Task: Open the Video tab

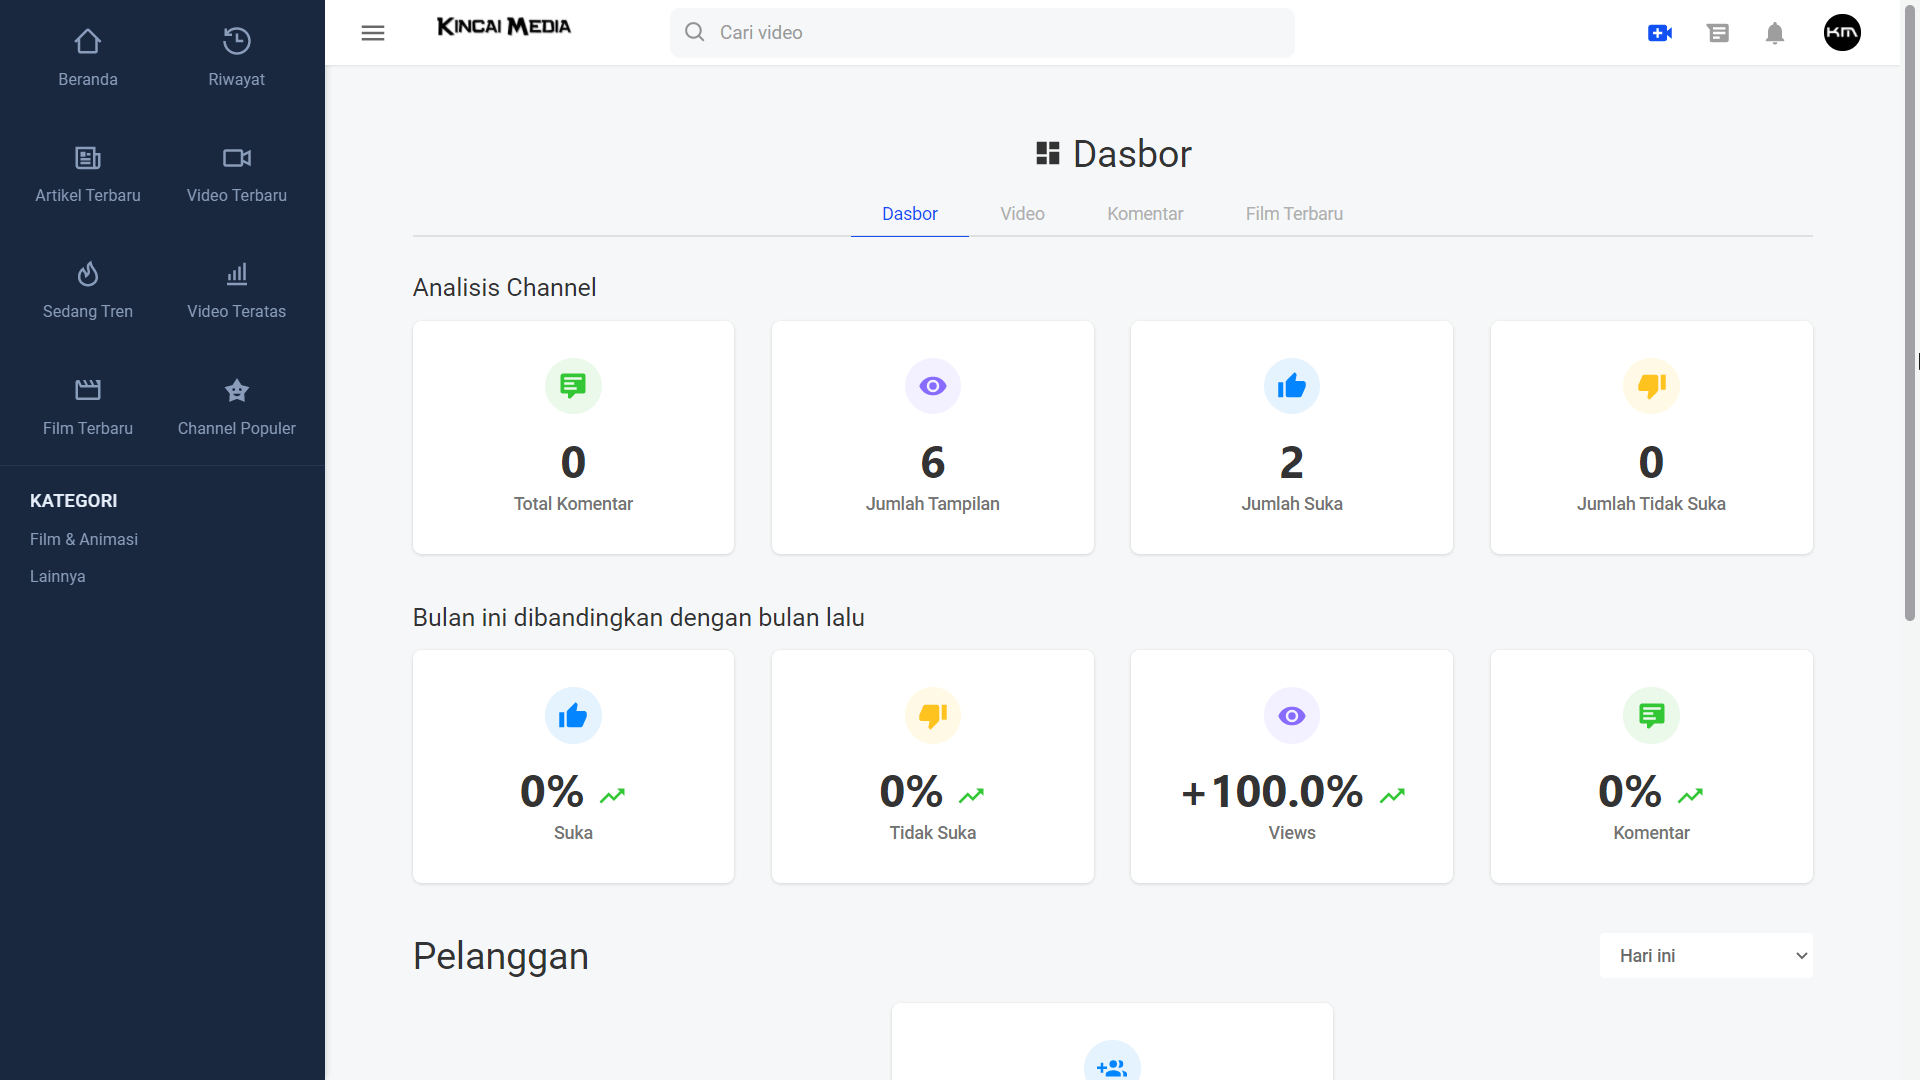Action: tap(1021, 213)
